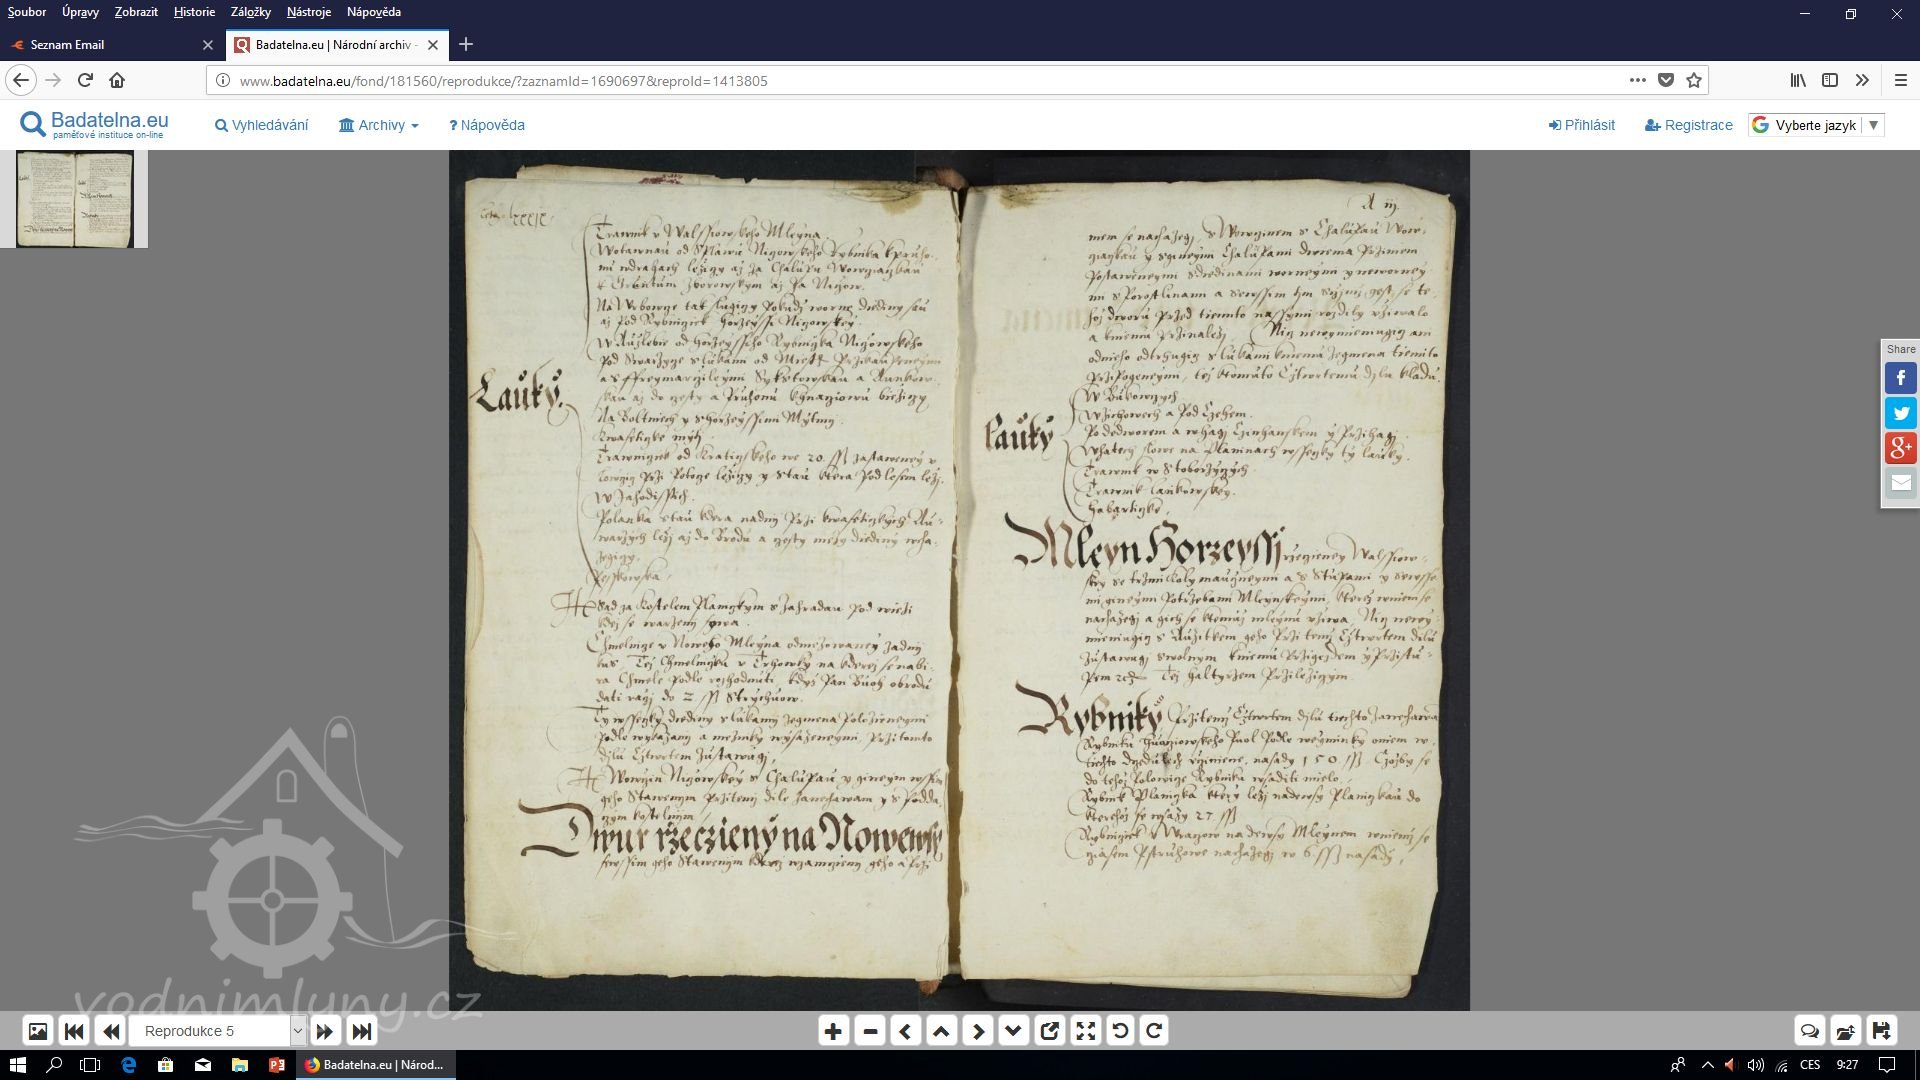Toggle fullscreen view of the reproduction
Screen dimensions: 1920x1080
1085,1031
